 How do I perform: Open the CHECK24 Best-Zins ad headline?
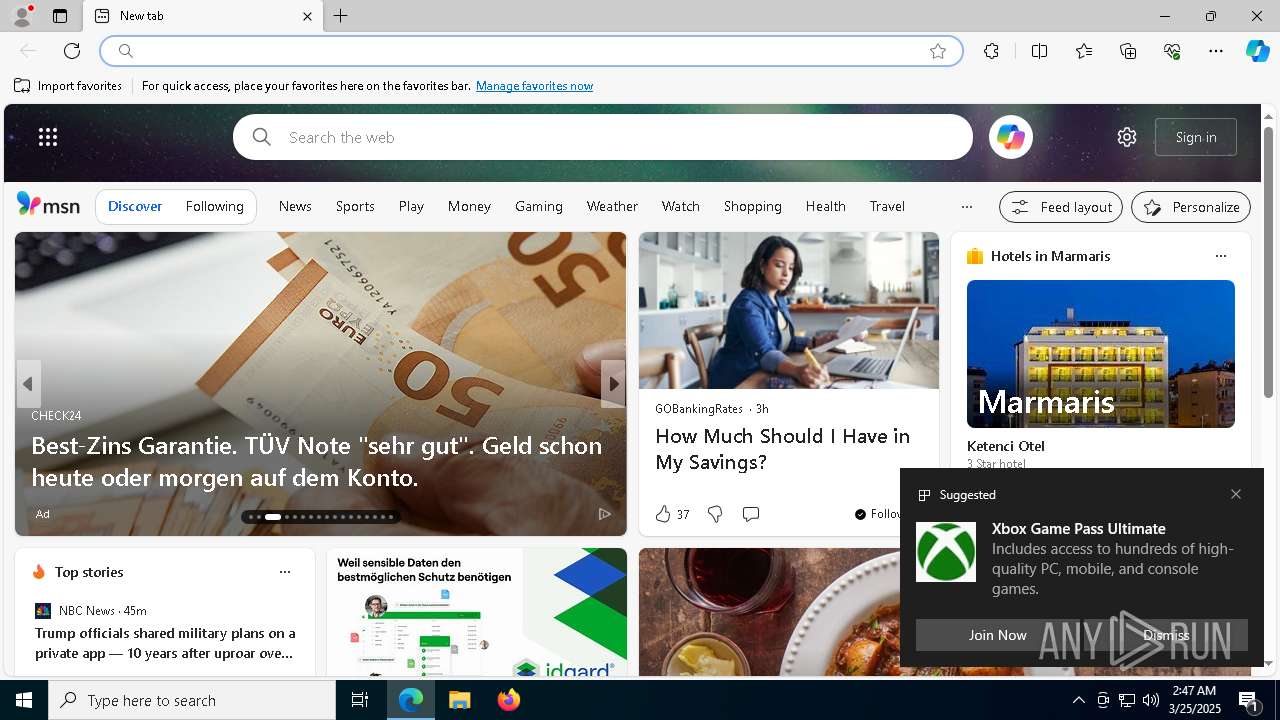coord(316,461)
